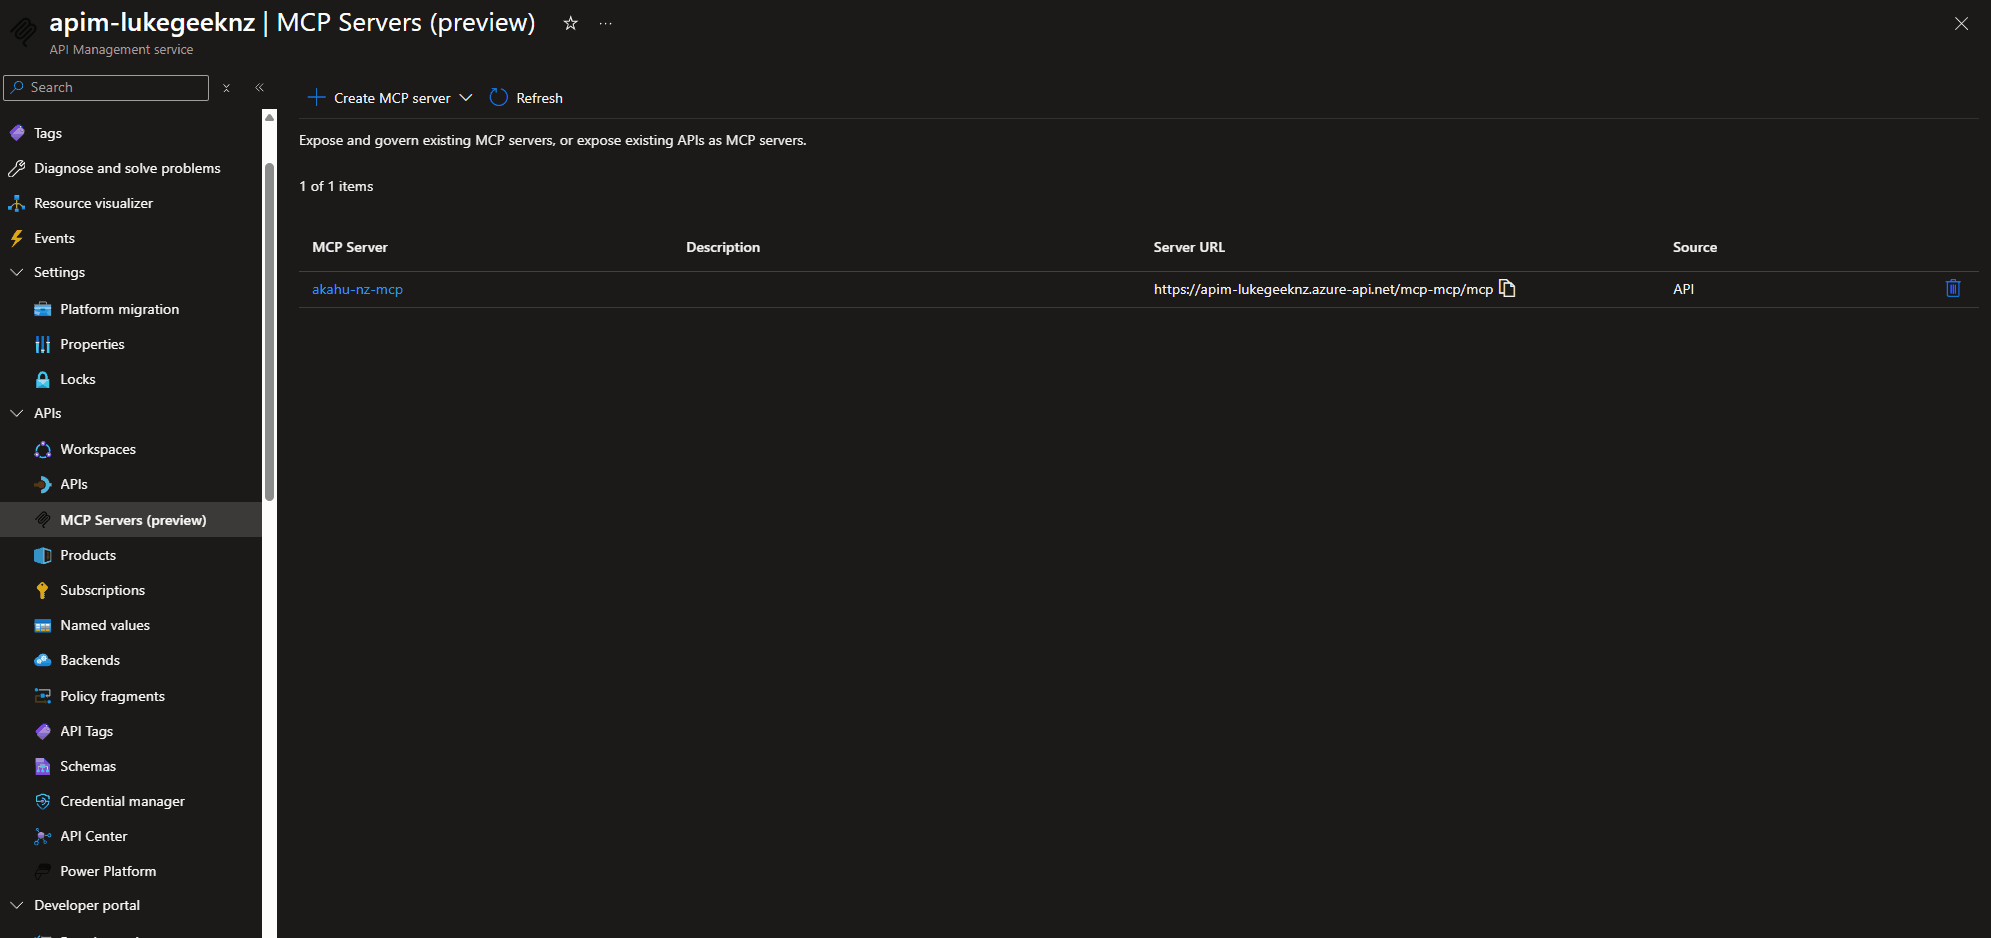Open the Policy fragments icon

coord(43,696)
